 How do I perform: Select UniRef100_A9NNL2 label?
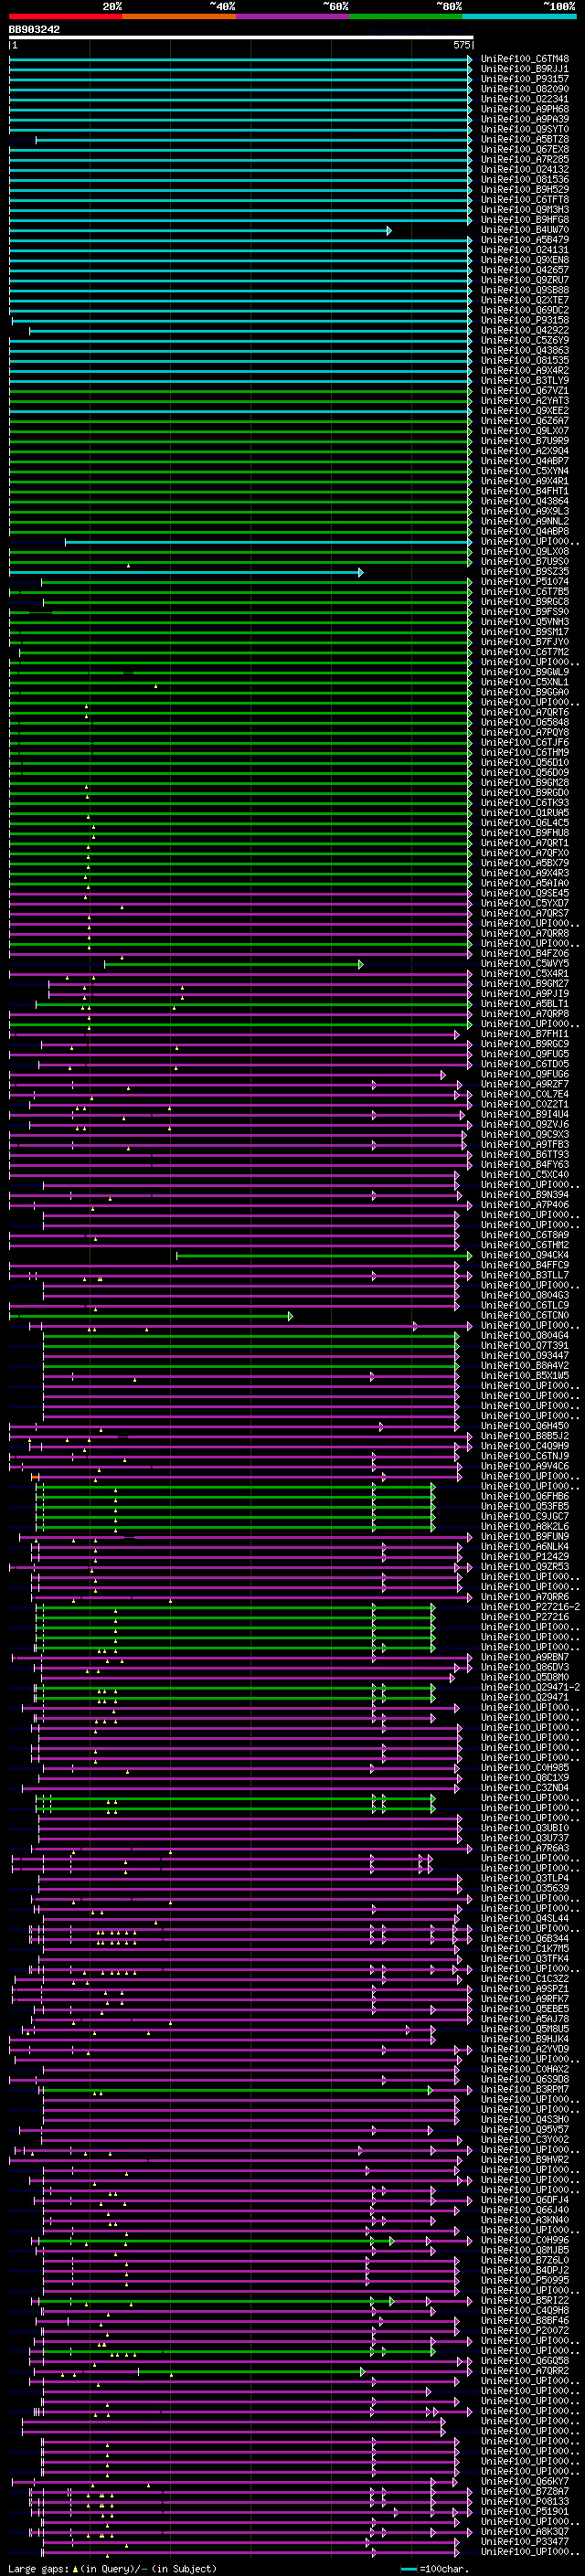tap(525, 521)
